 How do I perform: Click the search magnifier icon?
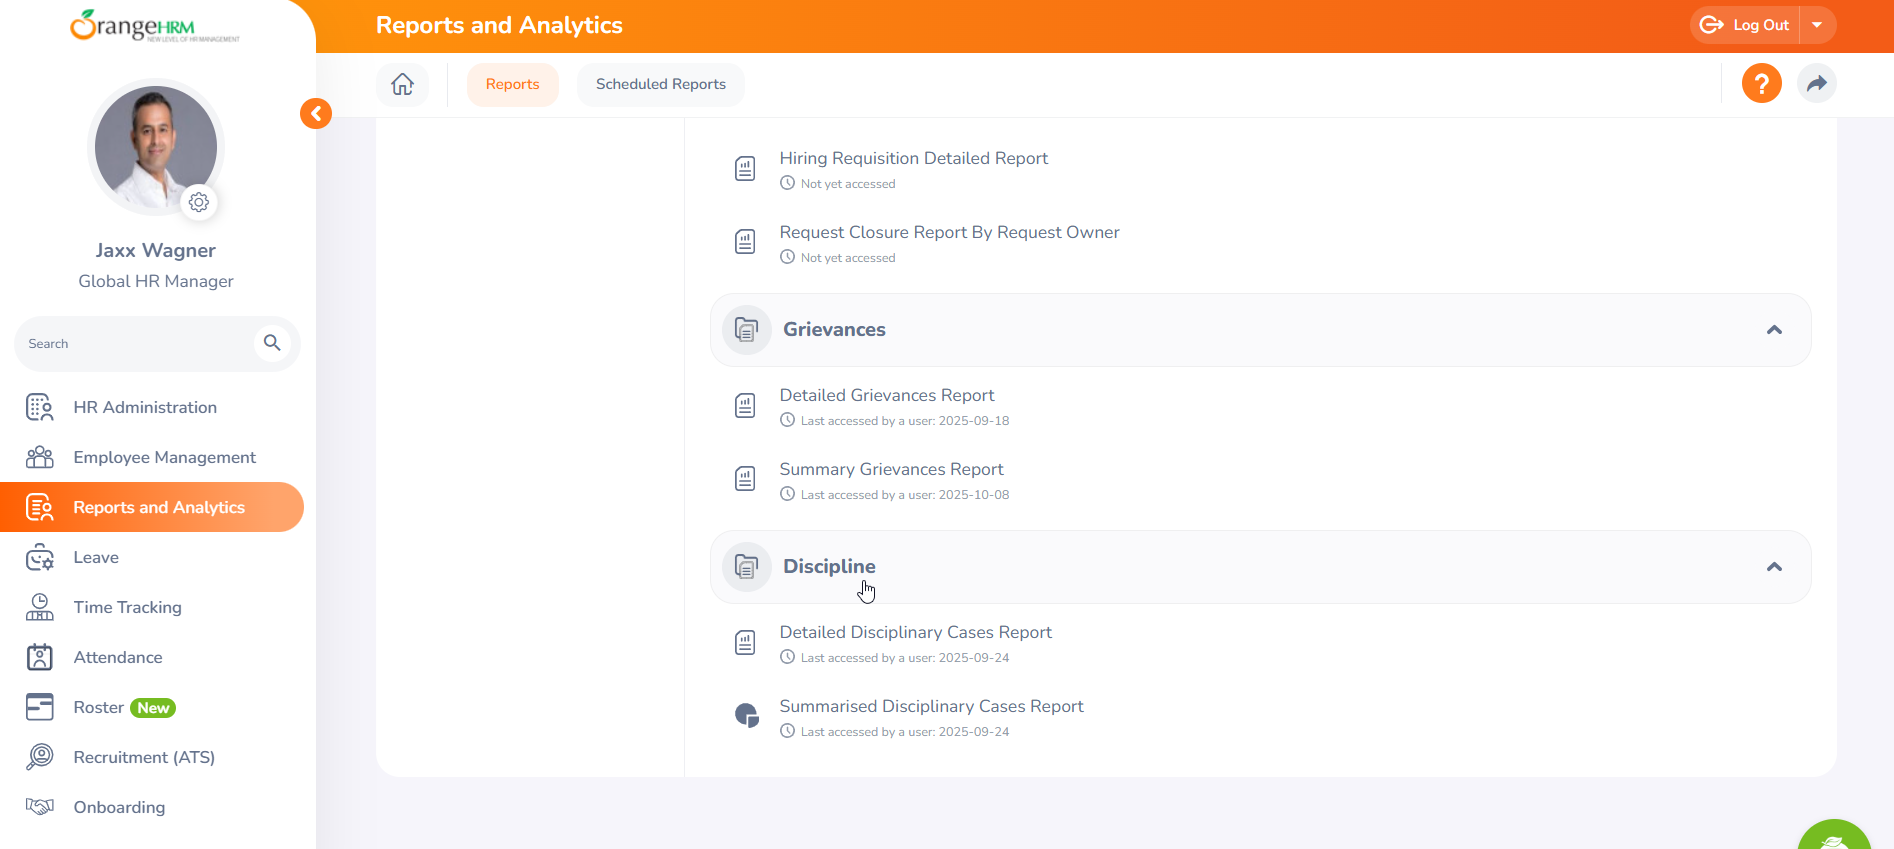pos(272,343)
